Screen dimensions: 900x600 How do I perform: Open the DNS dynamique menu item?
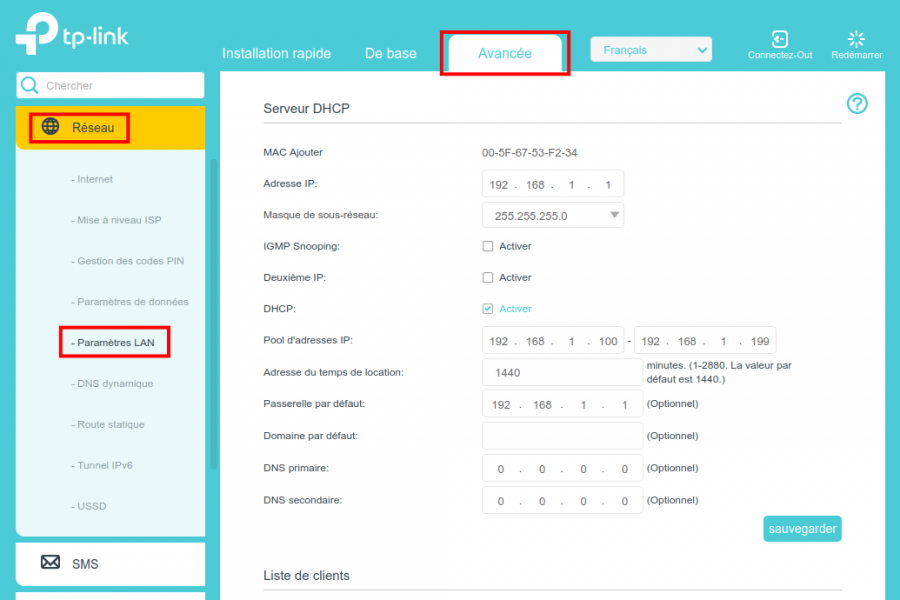click(x=113, y=384)
